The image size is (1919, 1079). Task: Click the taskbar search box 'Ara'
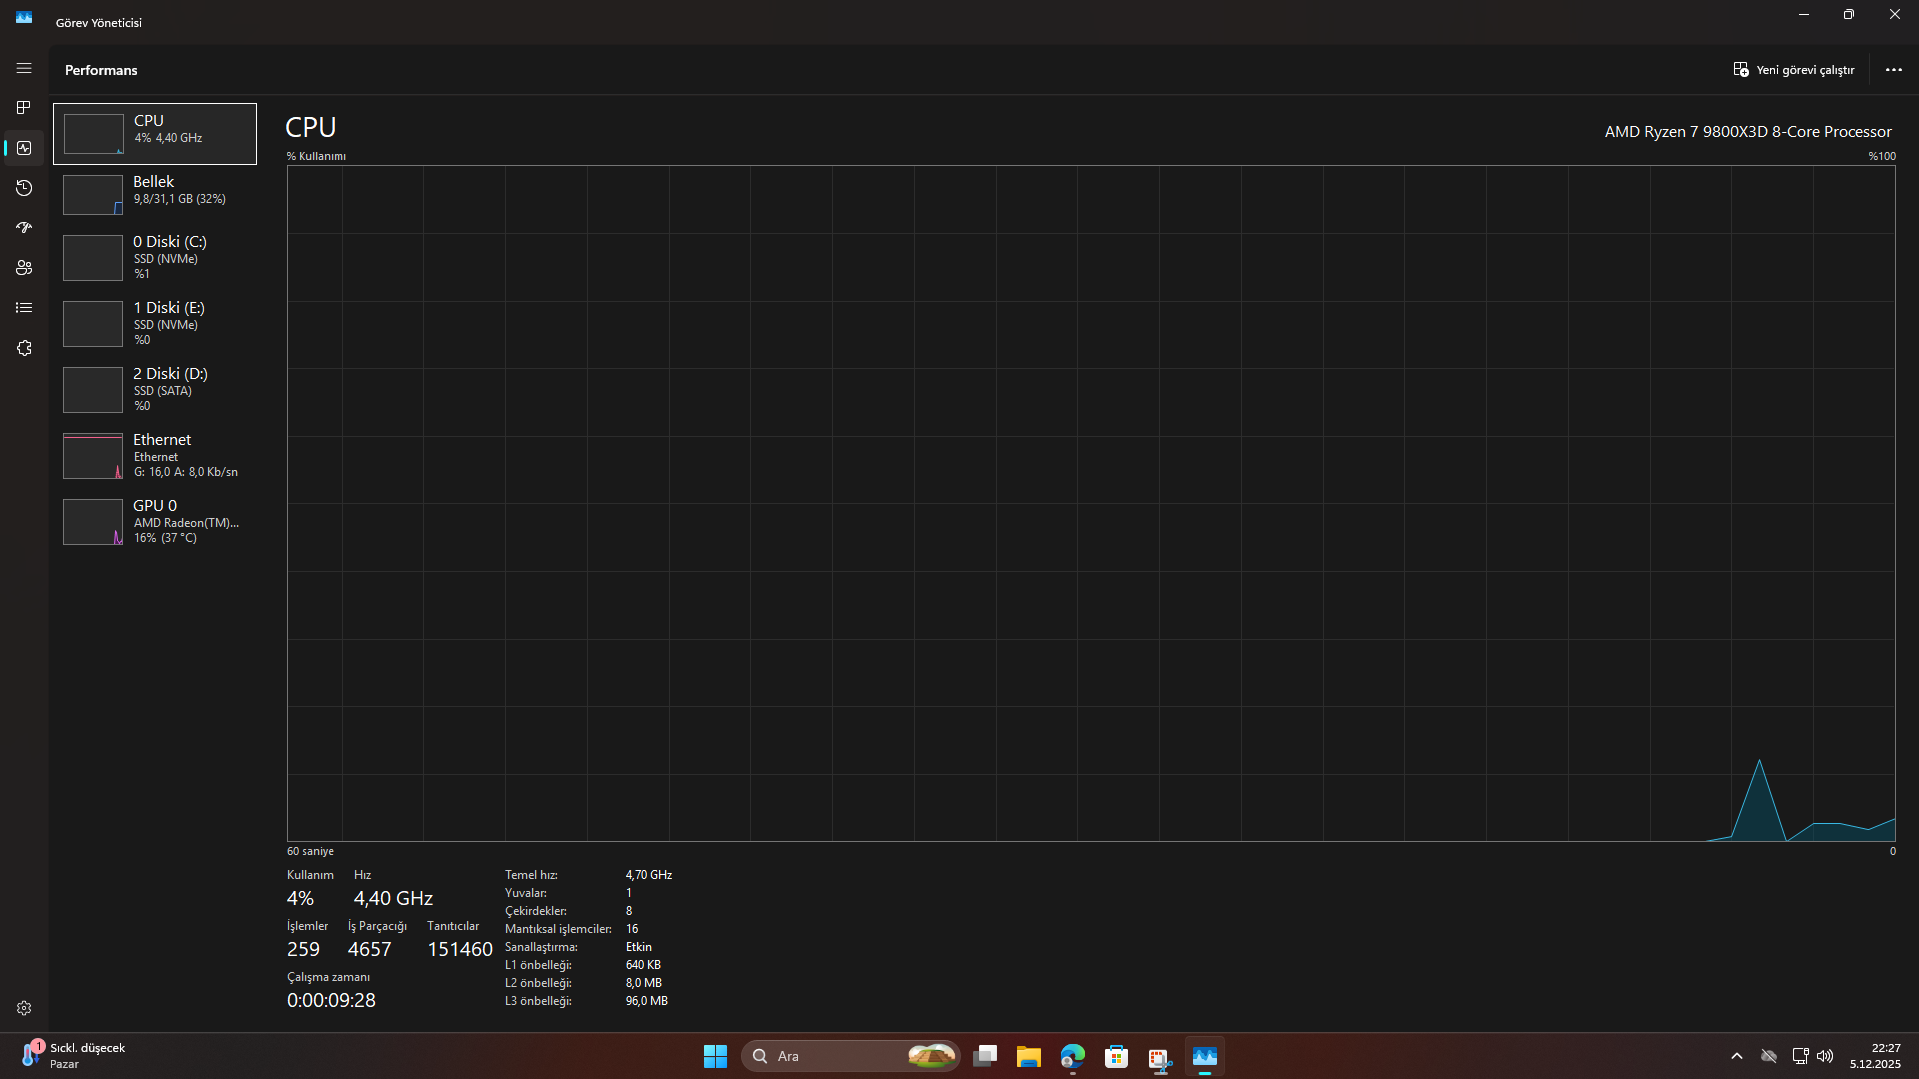(851, 1056)
